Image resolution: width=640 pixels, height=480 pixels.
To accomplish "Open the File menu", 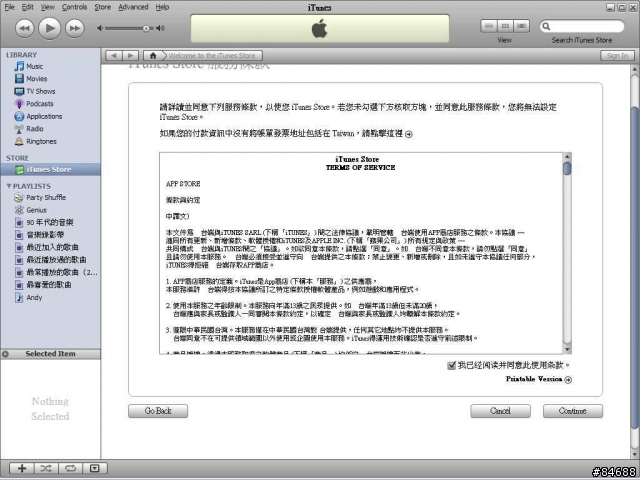I will pos(9,7).
